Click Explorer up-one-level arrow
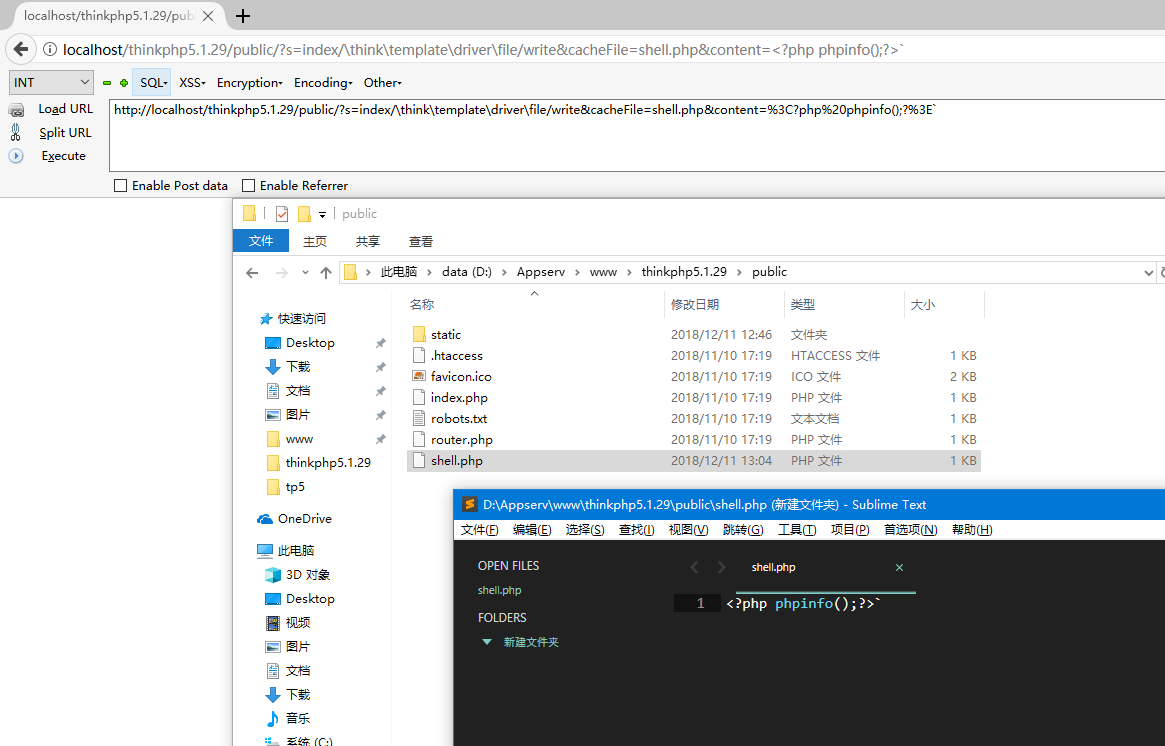This screenshot has height=746, width=1165. point(325,273)
